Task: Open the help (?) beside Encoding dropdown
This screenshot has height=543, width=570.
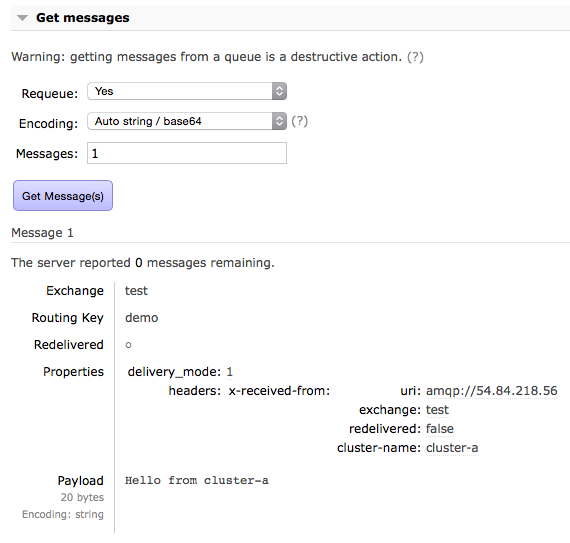Action: (x=300, y=121)
